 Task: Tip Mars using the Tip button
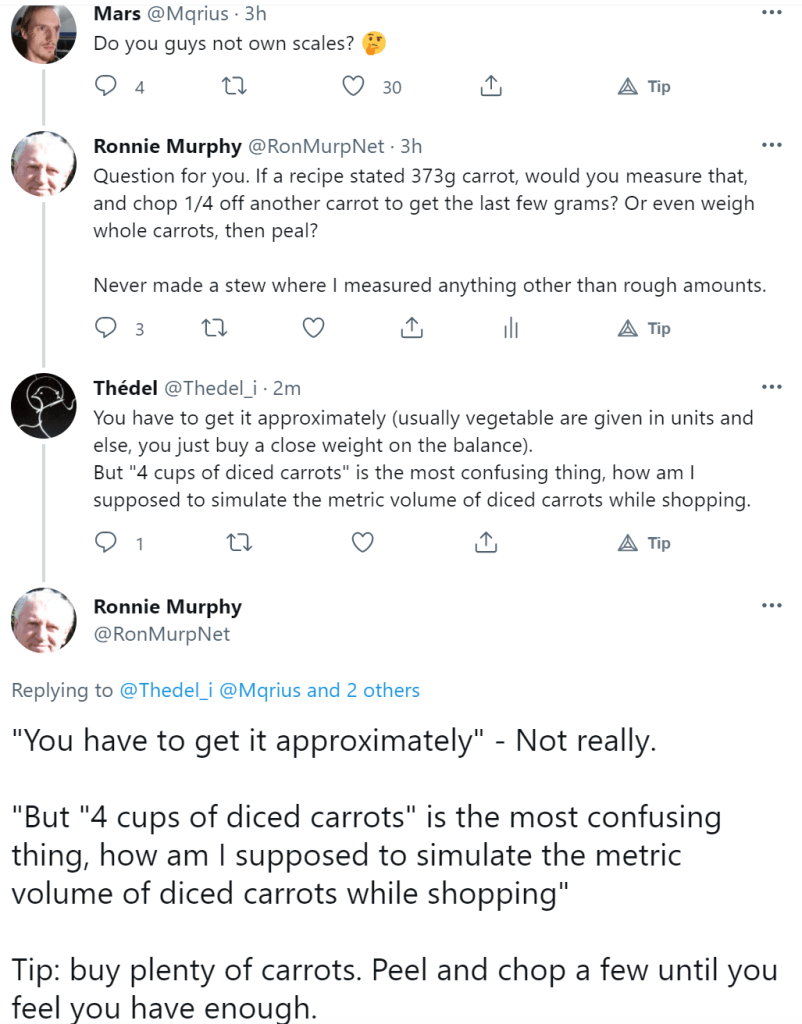tap(644, 87)
